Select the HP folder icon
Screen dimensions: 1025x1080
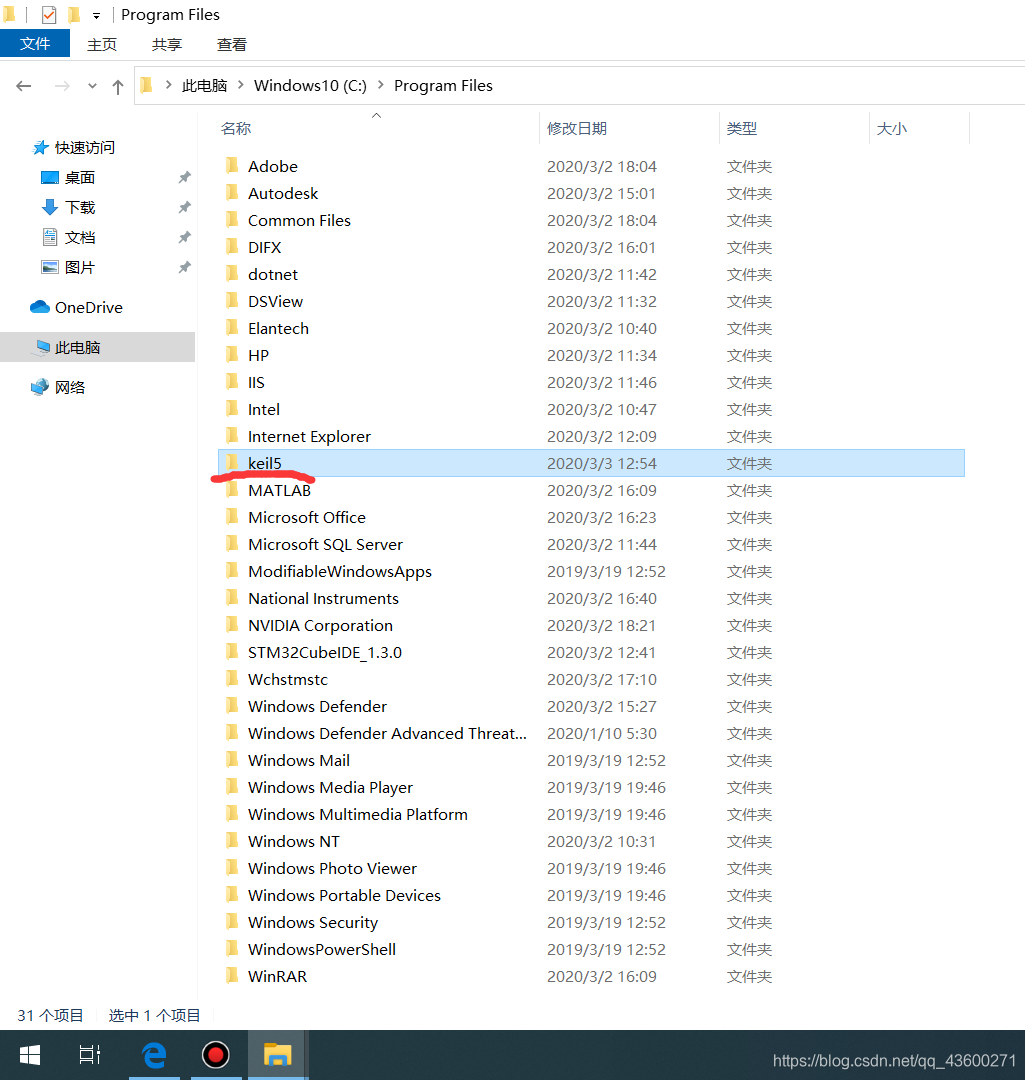(x=232, y=355)
